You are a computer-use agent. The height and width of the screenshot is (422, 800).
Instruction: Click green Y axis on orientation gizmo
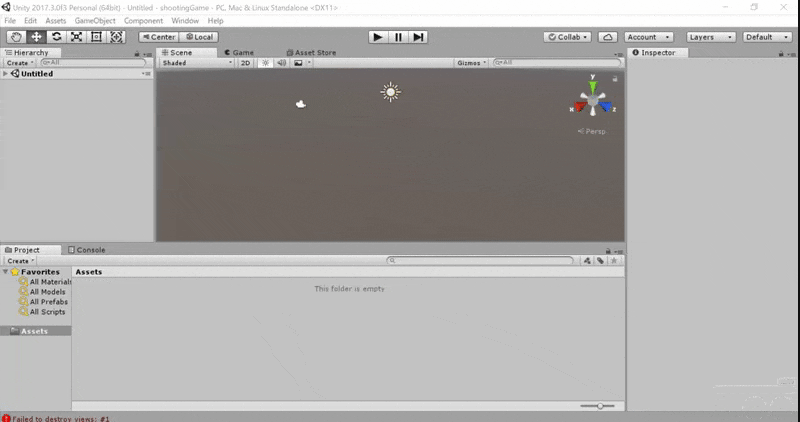593,85
